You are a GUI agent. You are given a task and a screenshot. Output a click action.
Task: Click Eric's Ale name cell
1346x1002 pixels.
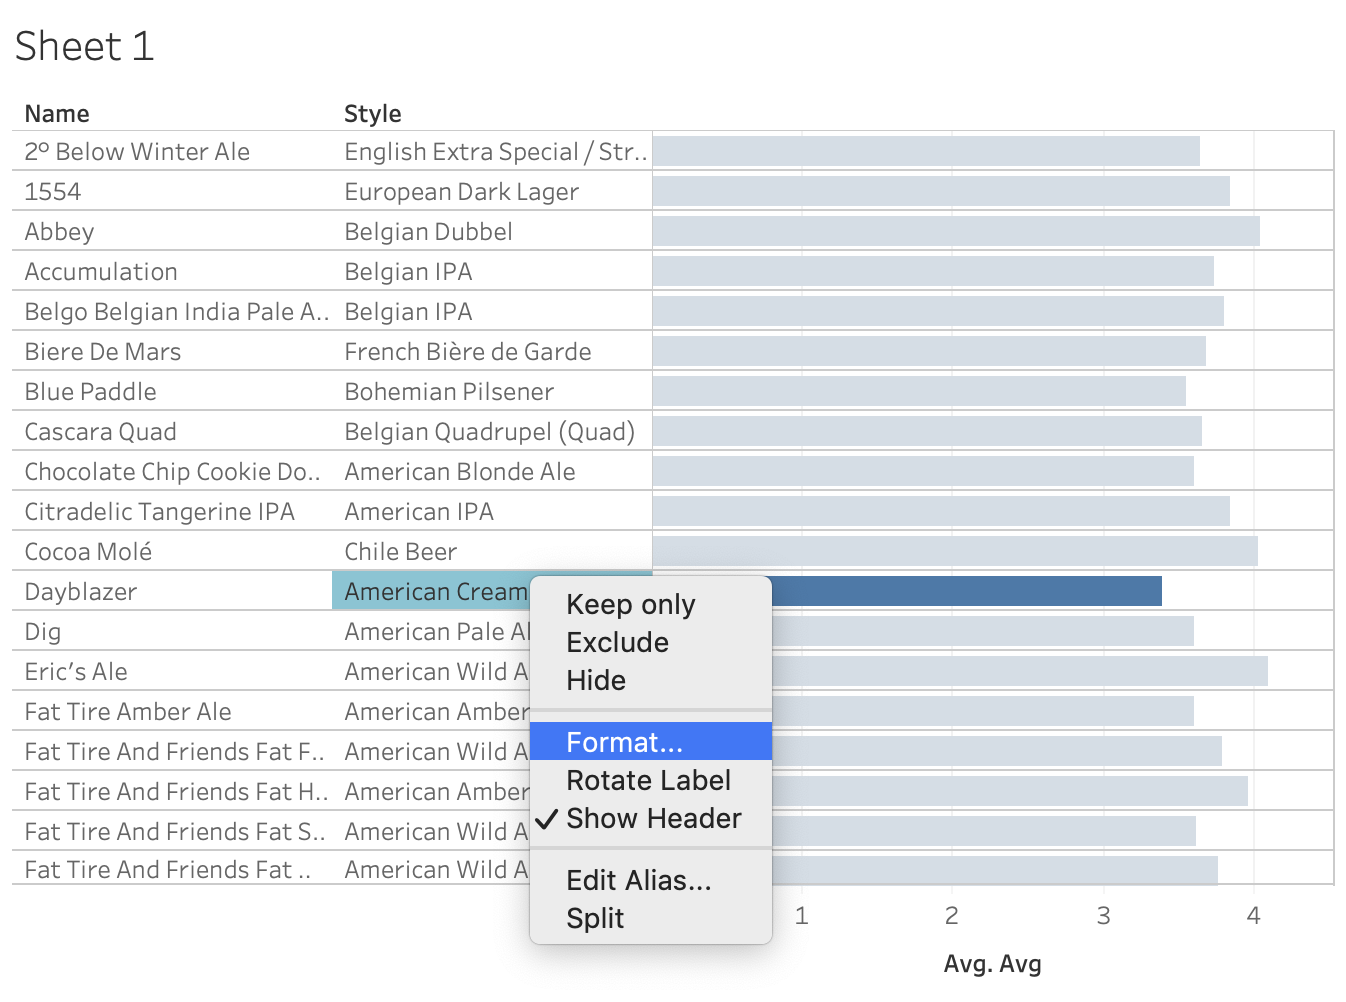pos(76,671)
